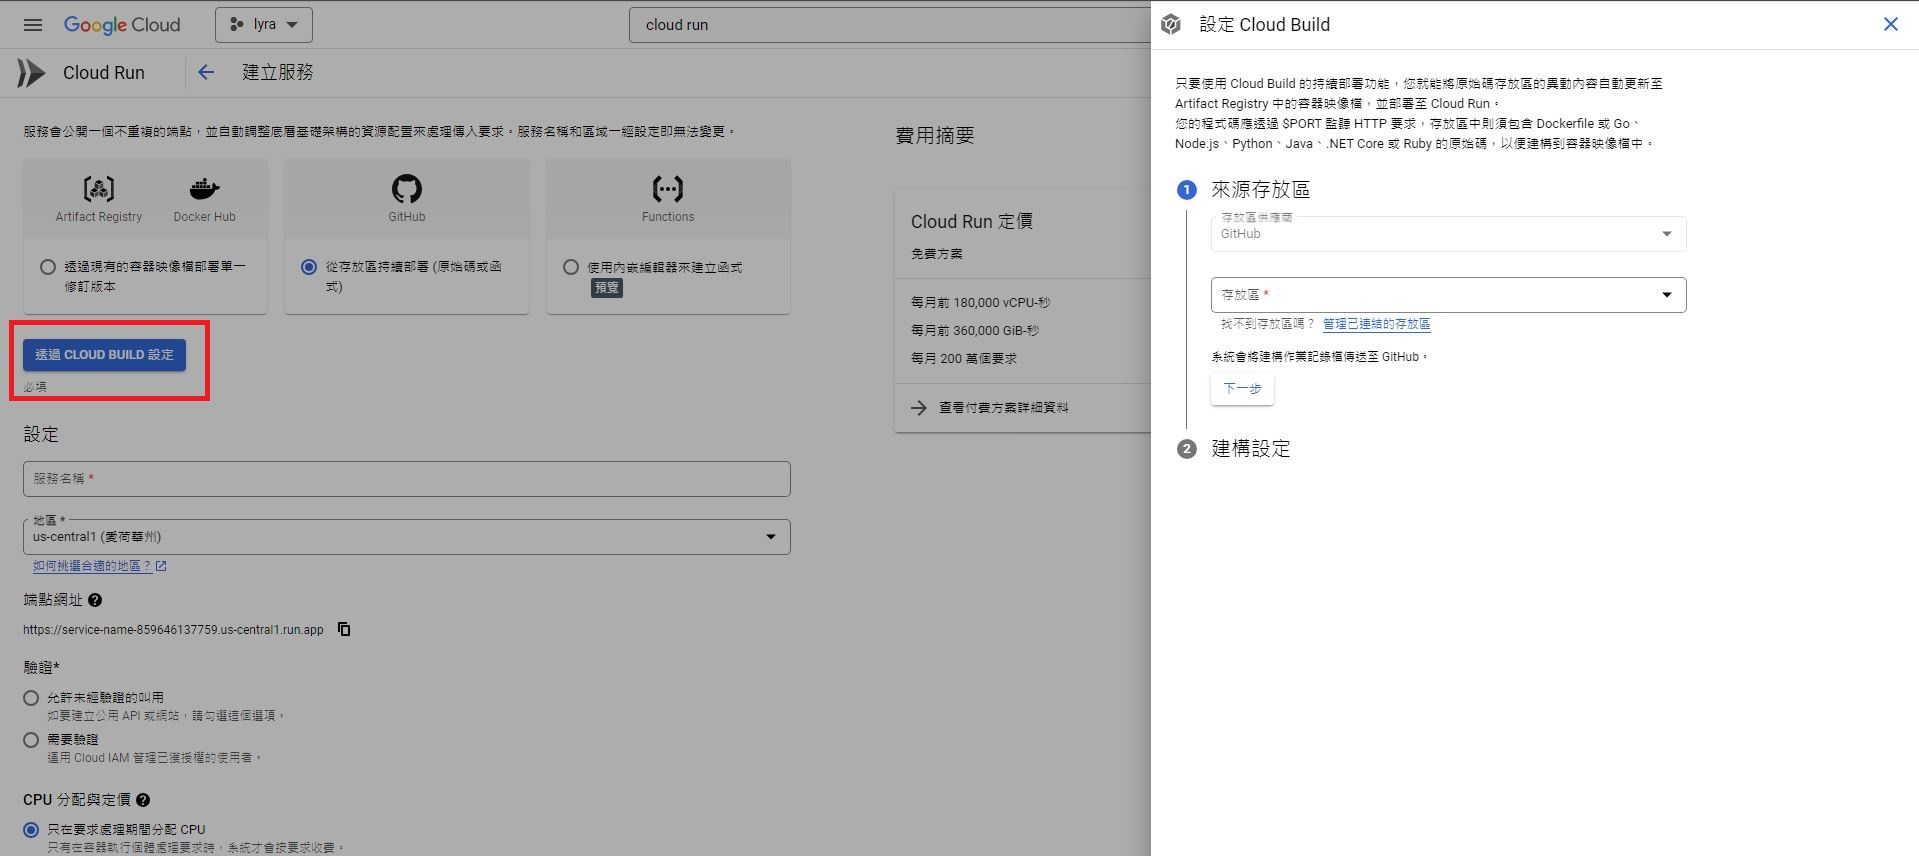Click the 費用摘要 heading
Image resolution: width=1919 pixels, height=856 pixels.
tap(934, 136)
